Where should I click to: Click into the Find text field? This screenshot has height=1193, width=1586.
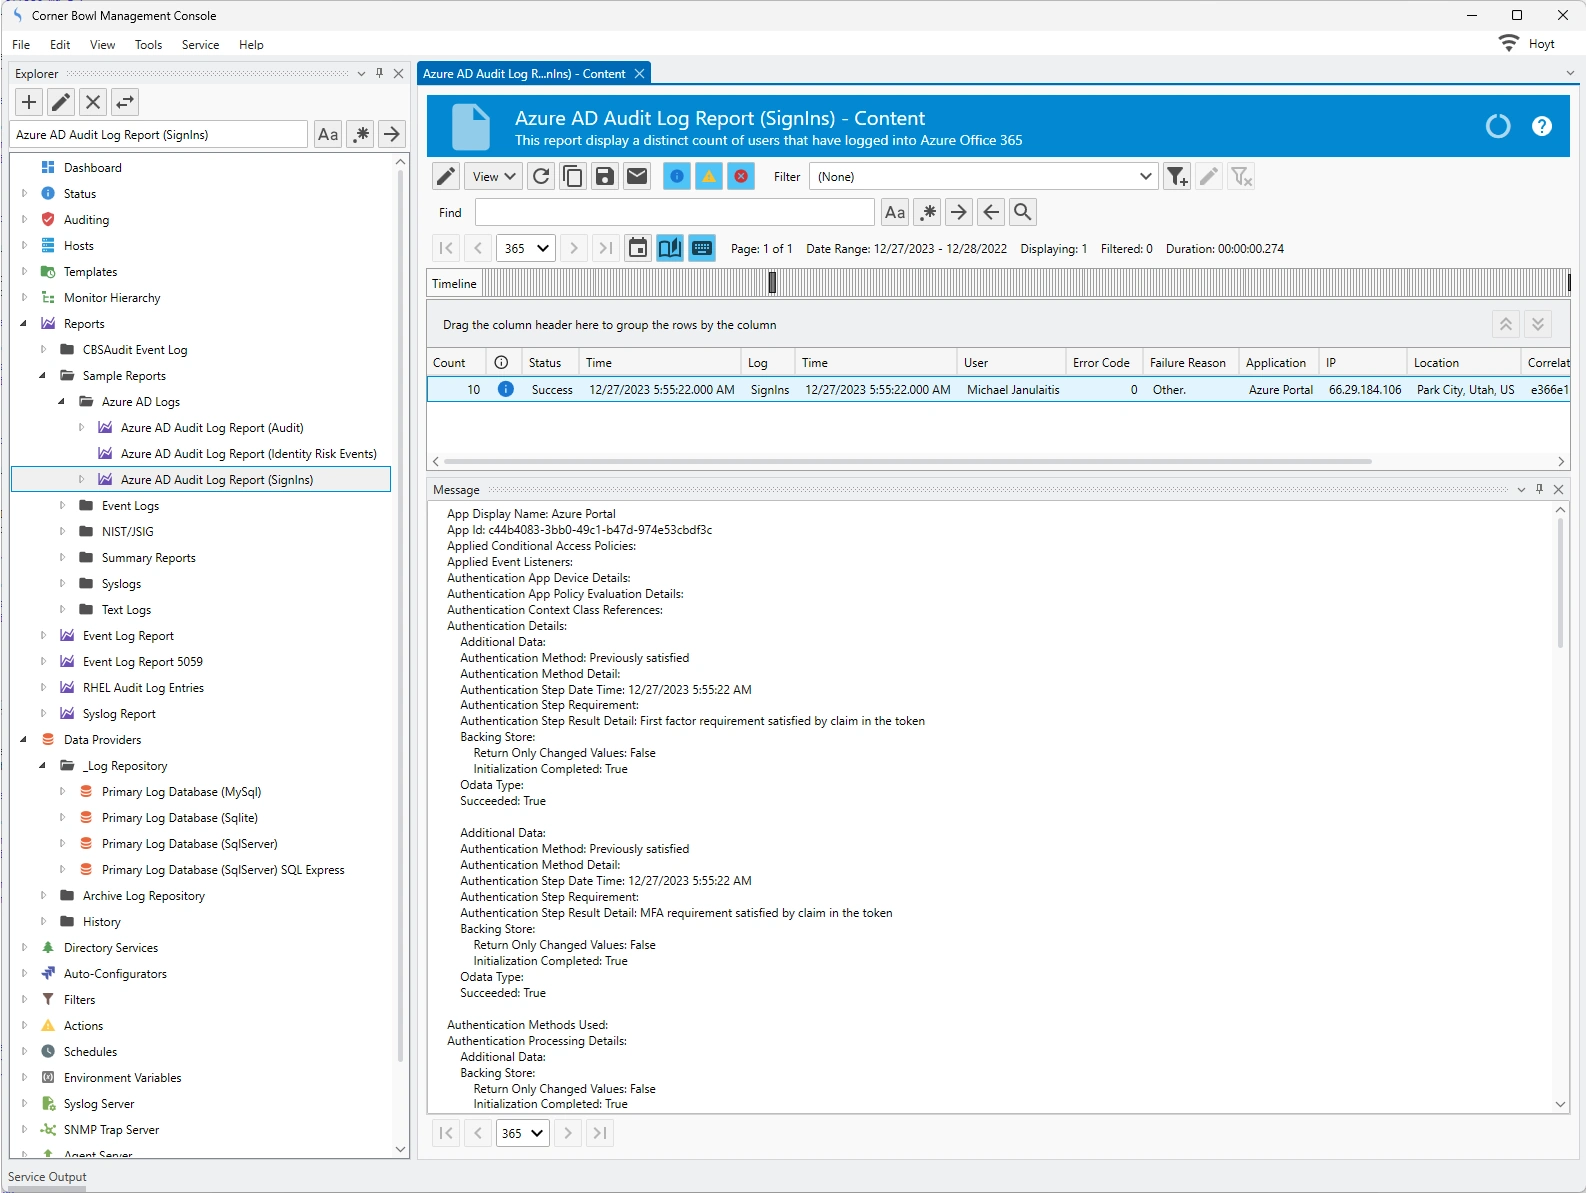(674, 212)
